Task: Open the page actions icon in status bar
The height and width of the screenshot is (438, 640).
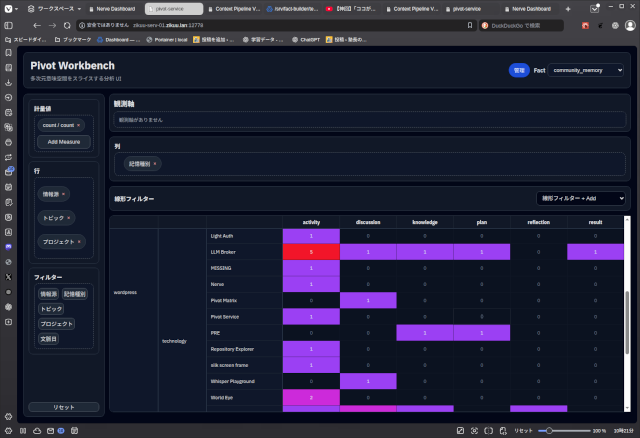Action: (x=503, y=431)
